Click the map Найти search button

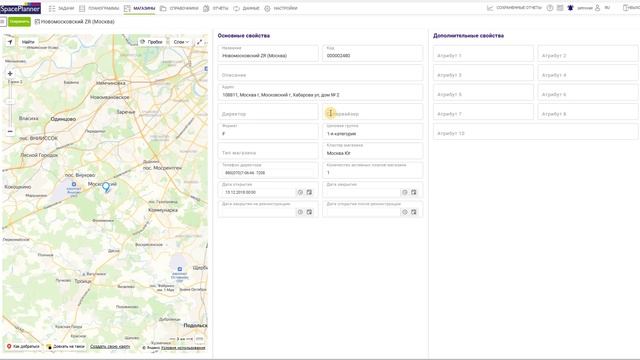[x=28, y=42]
